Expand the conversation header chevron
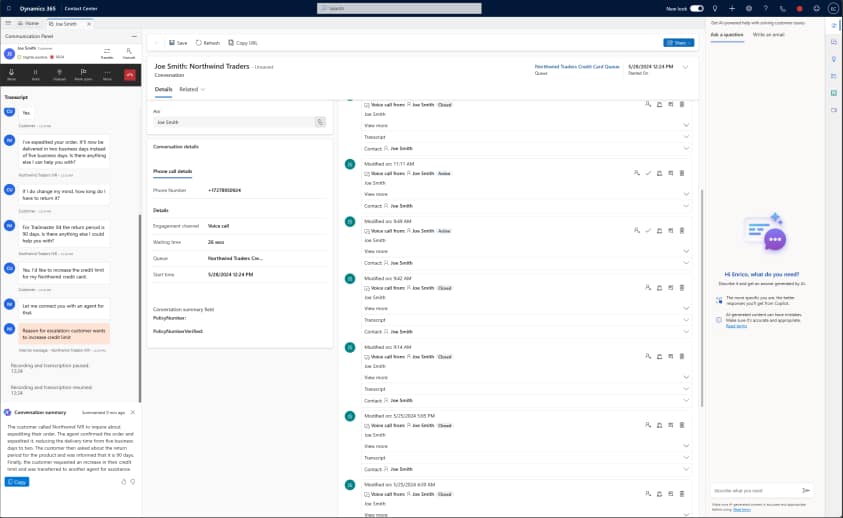Image resolution: width=843 pixels, height=518 pixels. click(x=685, y=67)
